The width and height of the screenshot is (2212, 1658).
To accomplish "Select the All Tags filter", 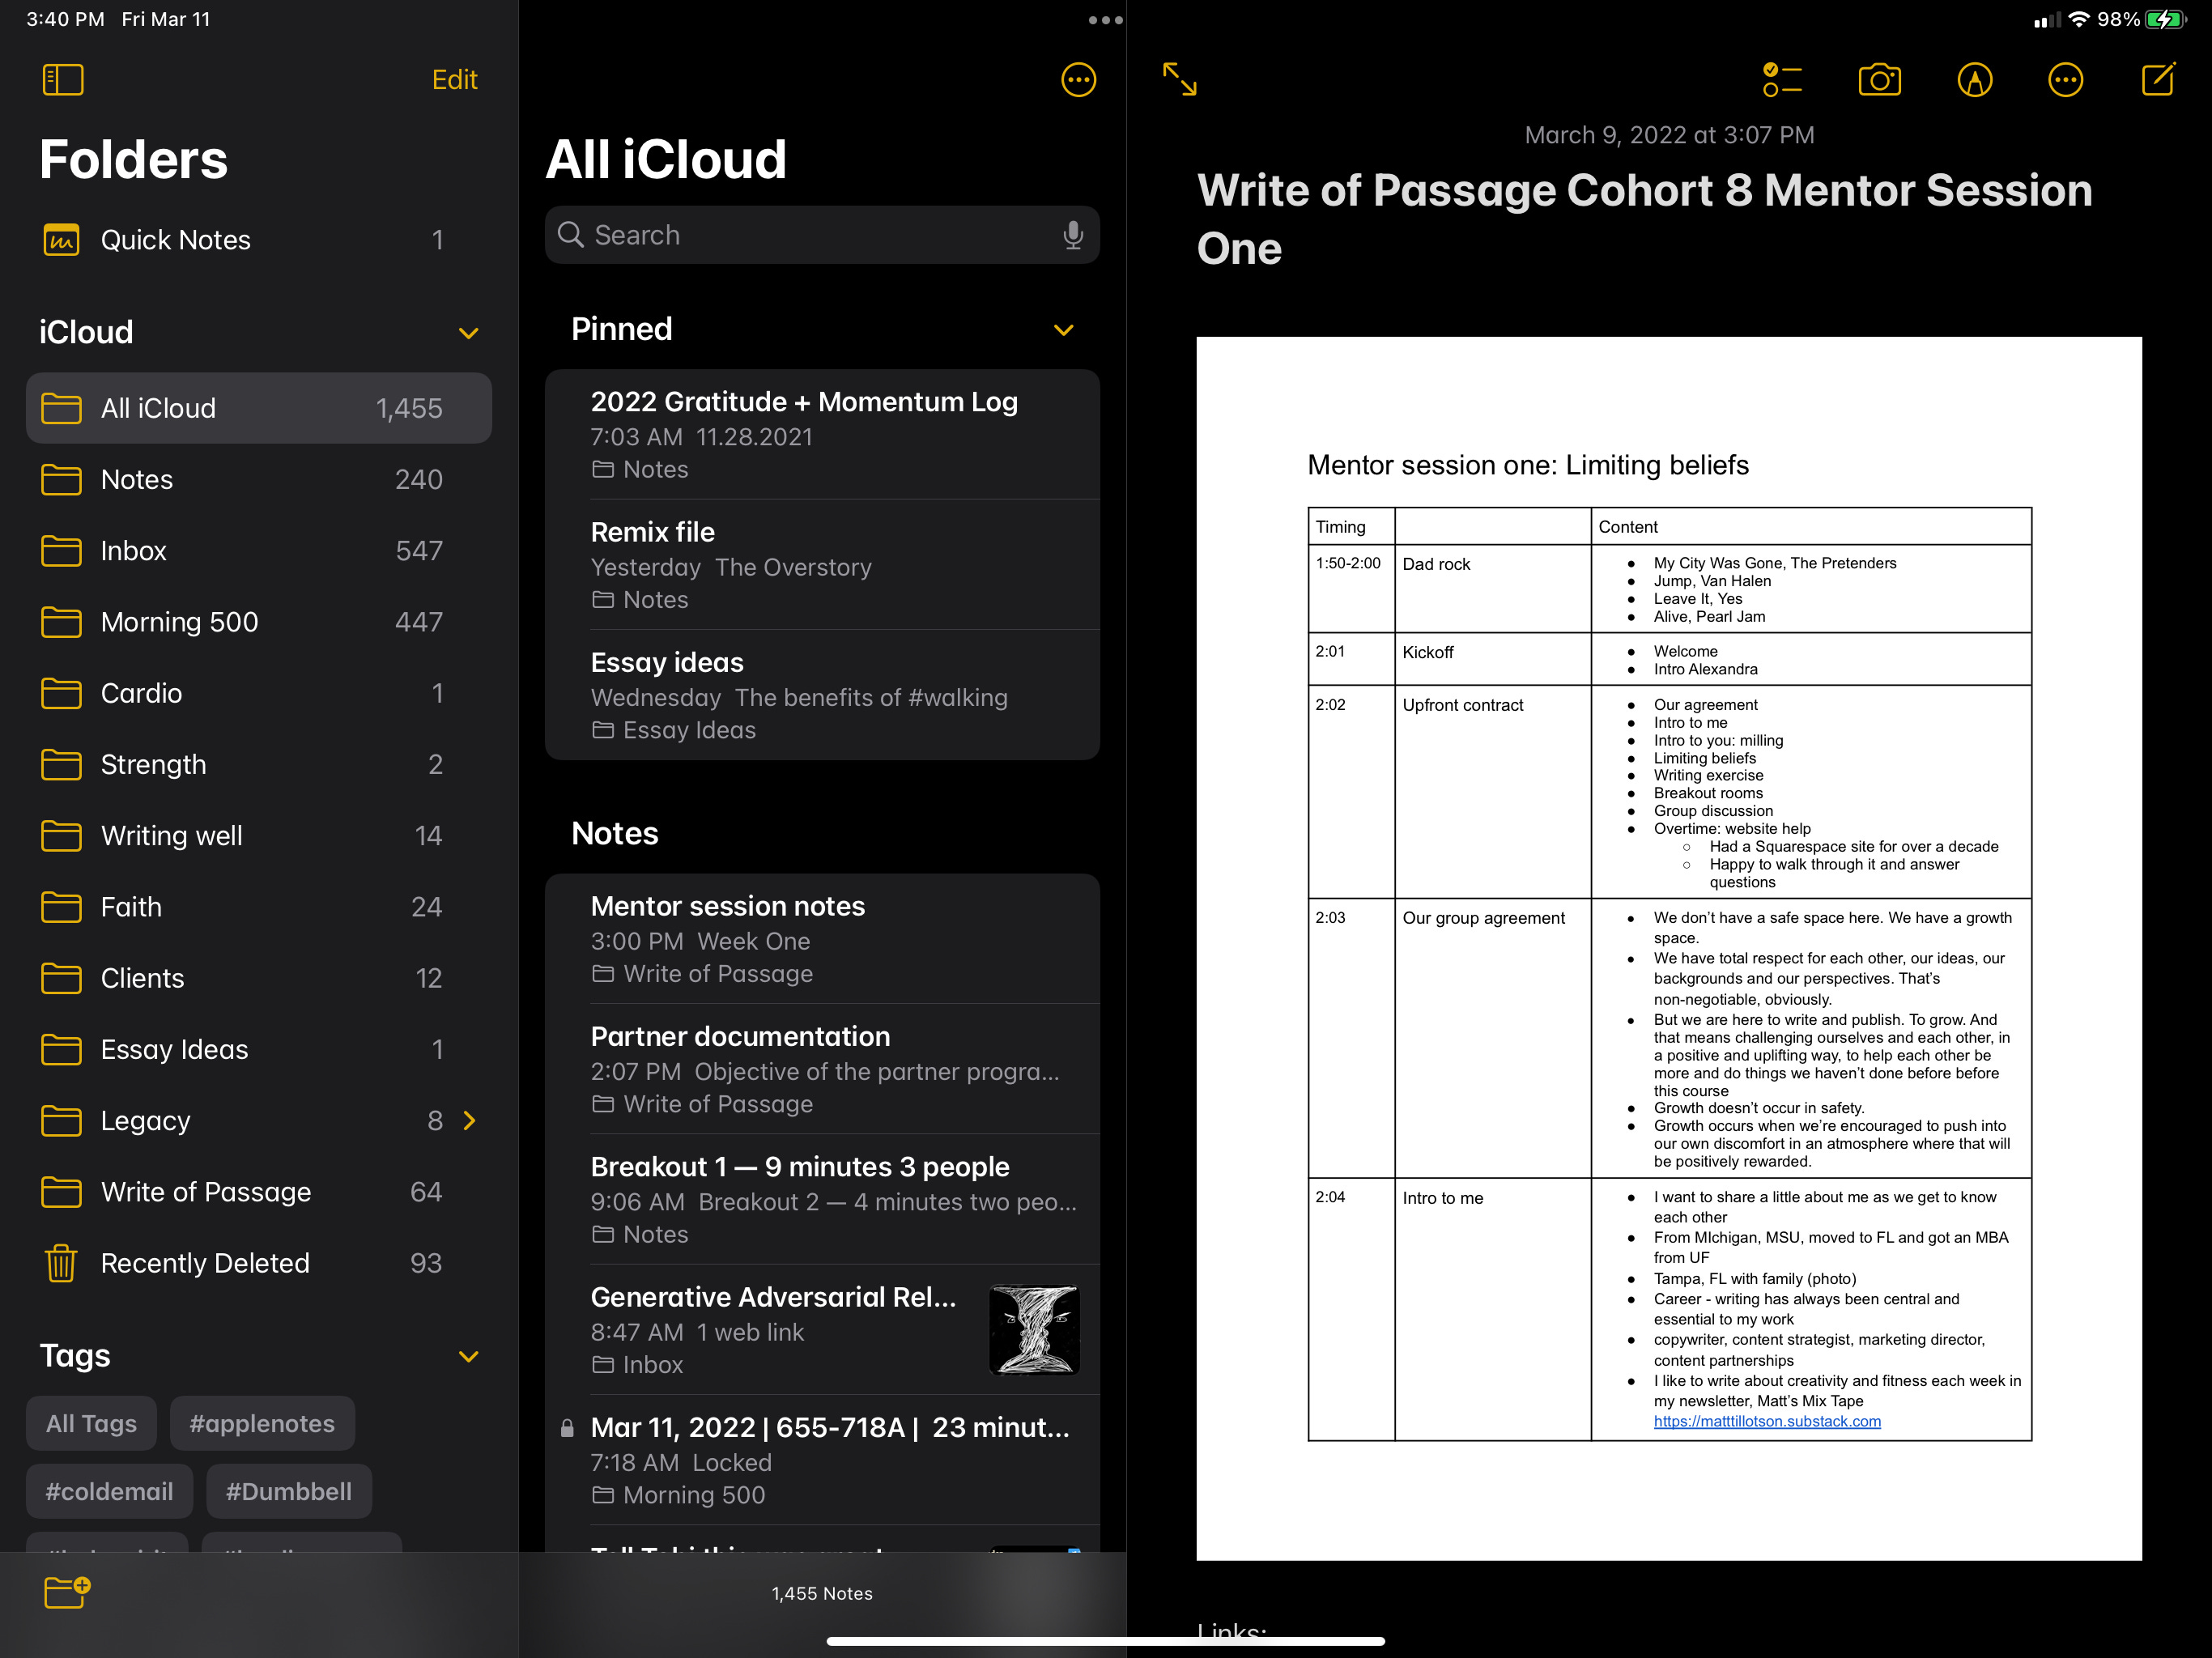I will point(91,1423).
